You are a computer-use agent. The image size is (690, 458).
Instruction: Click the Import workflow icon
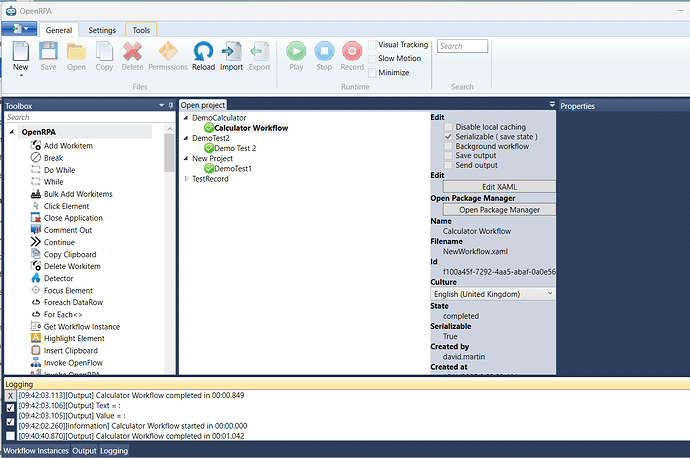coord(231,53)
